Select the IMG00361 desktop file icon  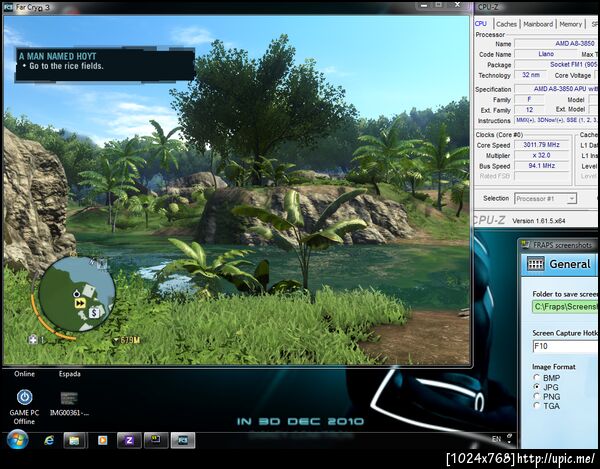click(69, 403)
